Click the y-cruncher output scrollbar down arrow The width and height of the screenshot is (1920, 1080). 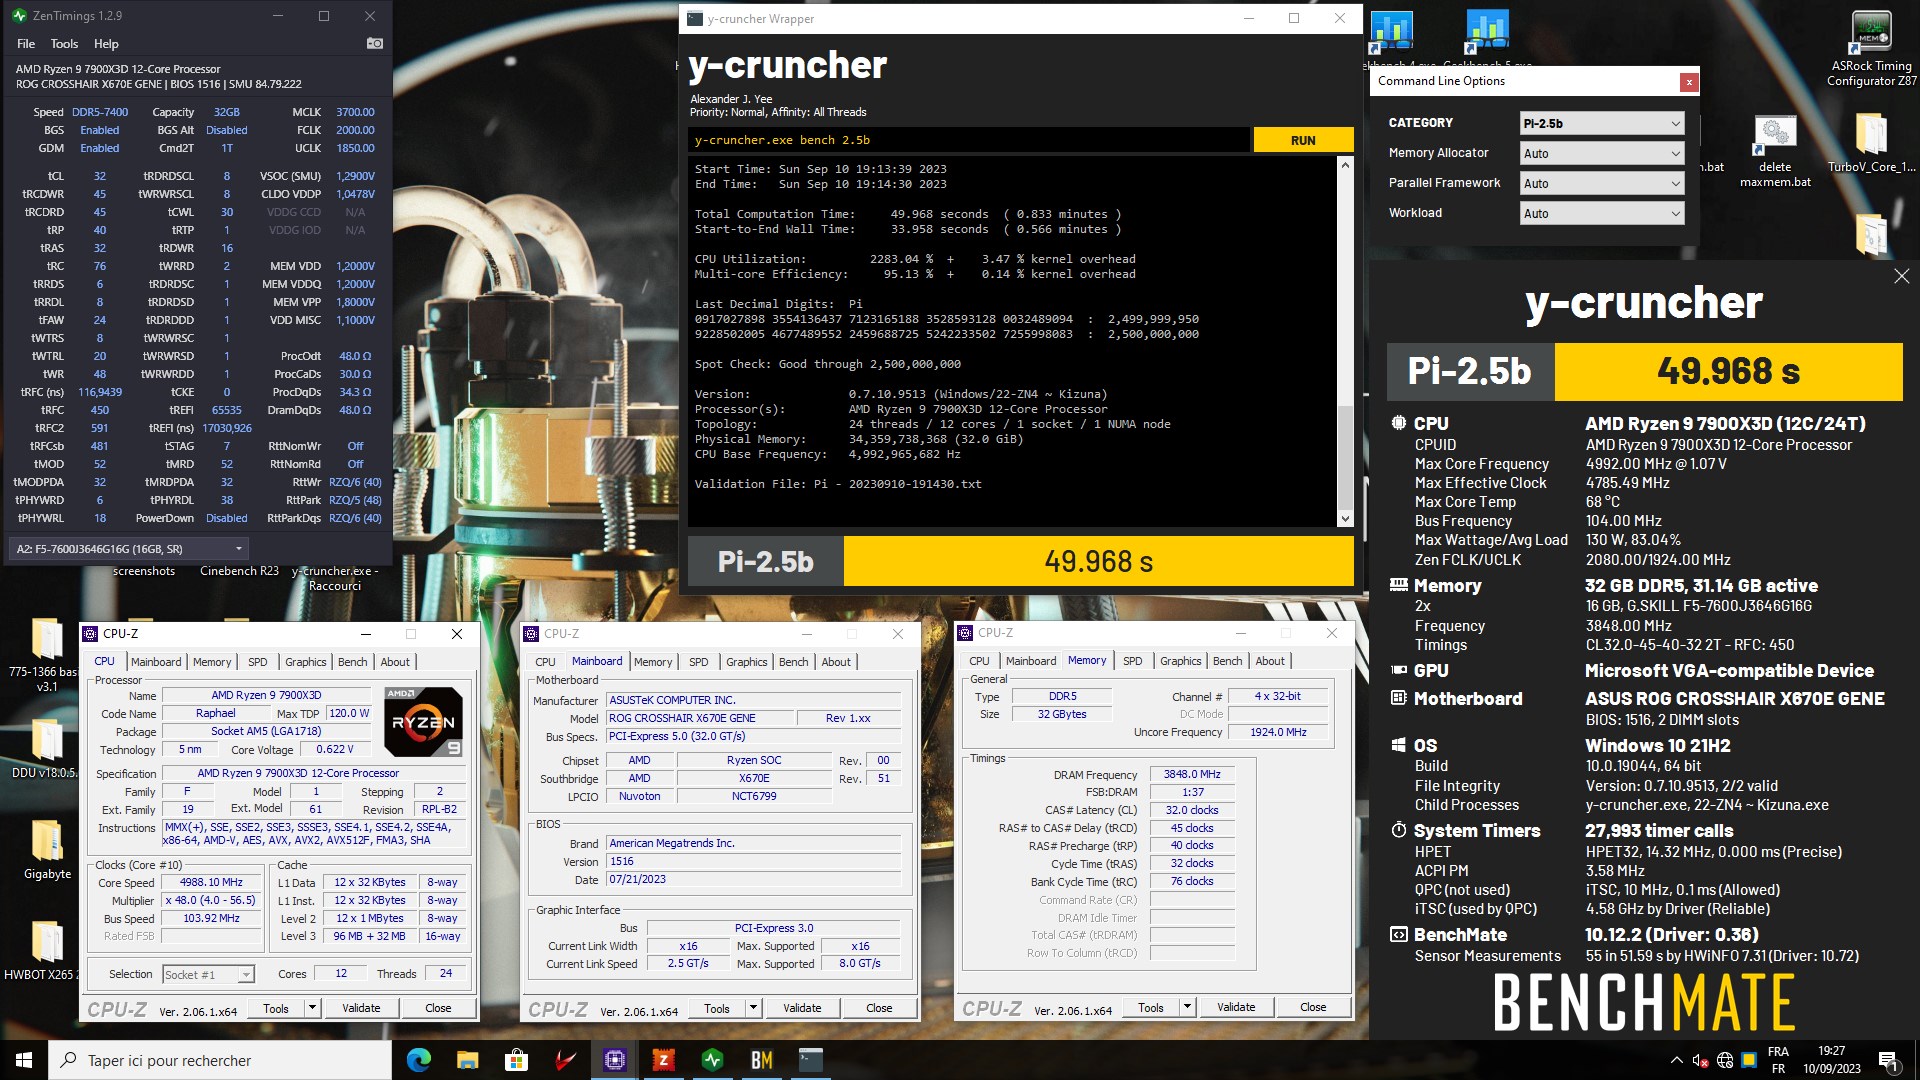pyautogui.click(x=1345, y=518)
